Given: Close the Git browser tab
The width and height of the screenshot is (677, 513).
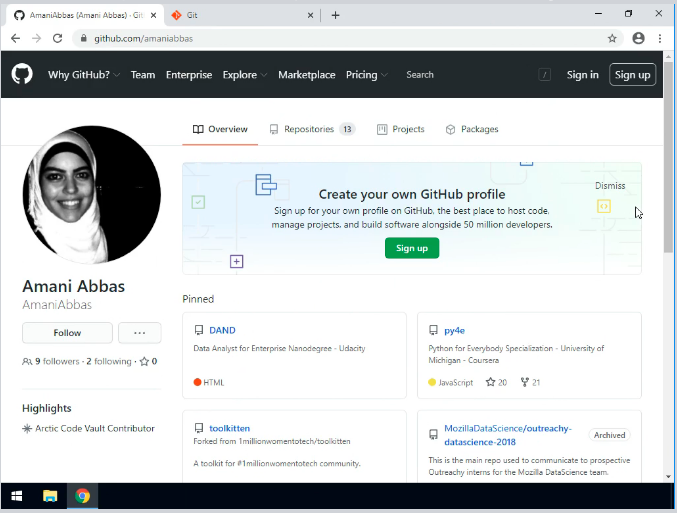Looking at the screenshot, I should [310, 15].
